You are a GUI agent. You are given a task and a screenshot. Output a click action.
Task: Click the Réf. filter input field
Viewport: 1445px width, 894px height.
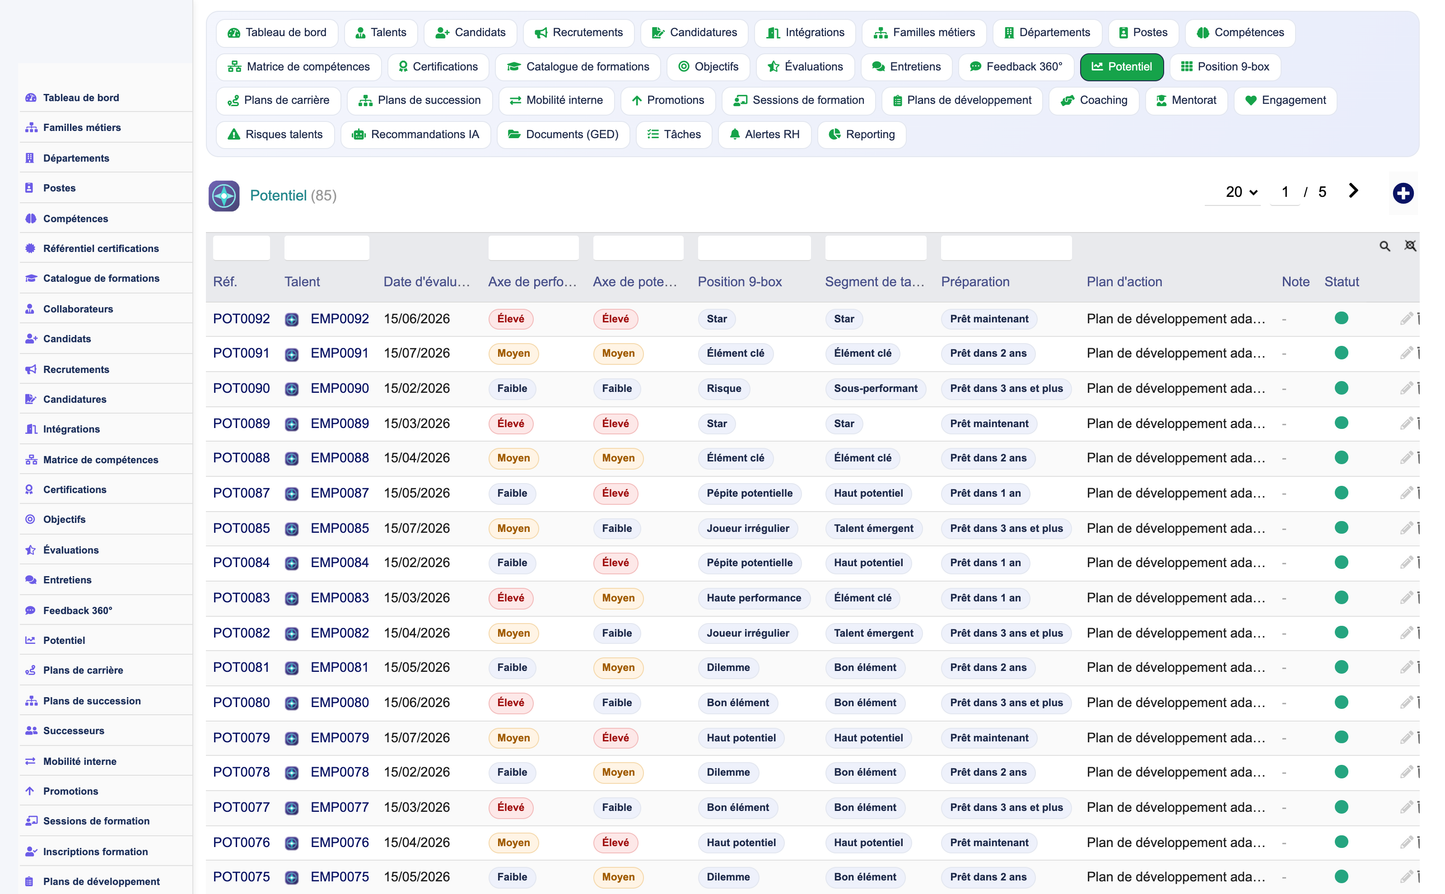241,248
